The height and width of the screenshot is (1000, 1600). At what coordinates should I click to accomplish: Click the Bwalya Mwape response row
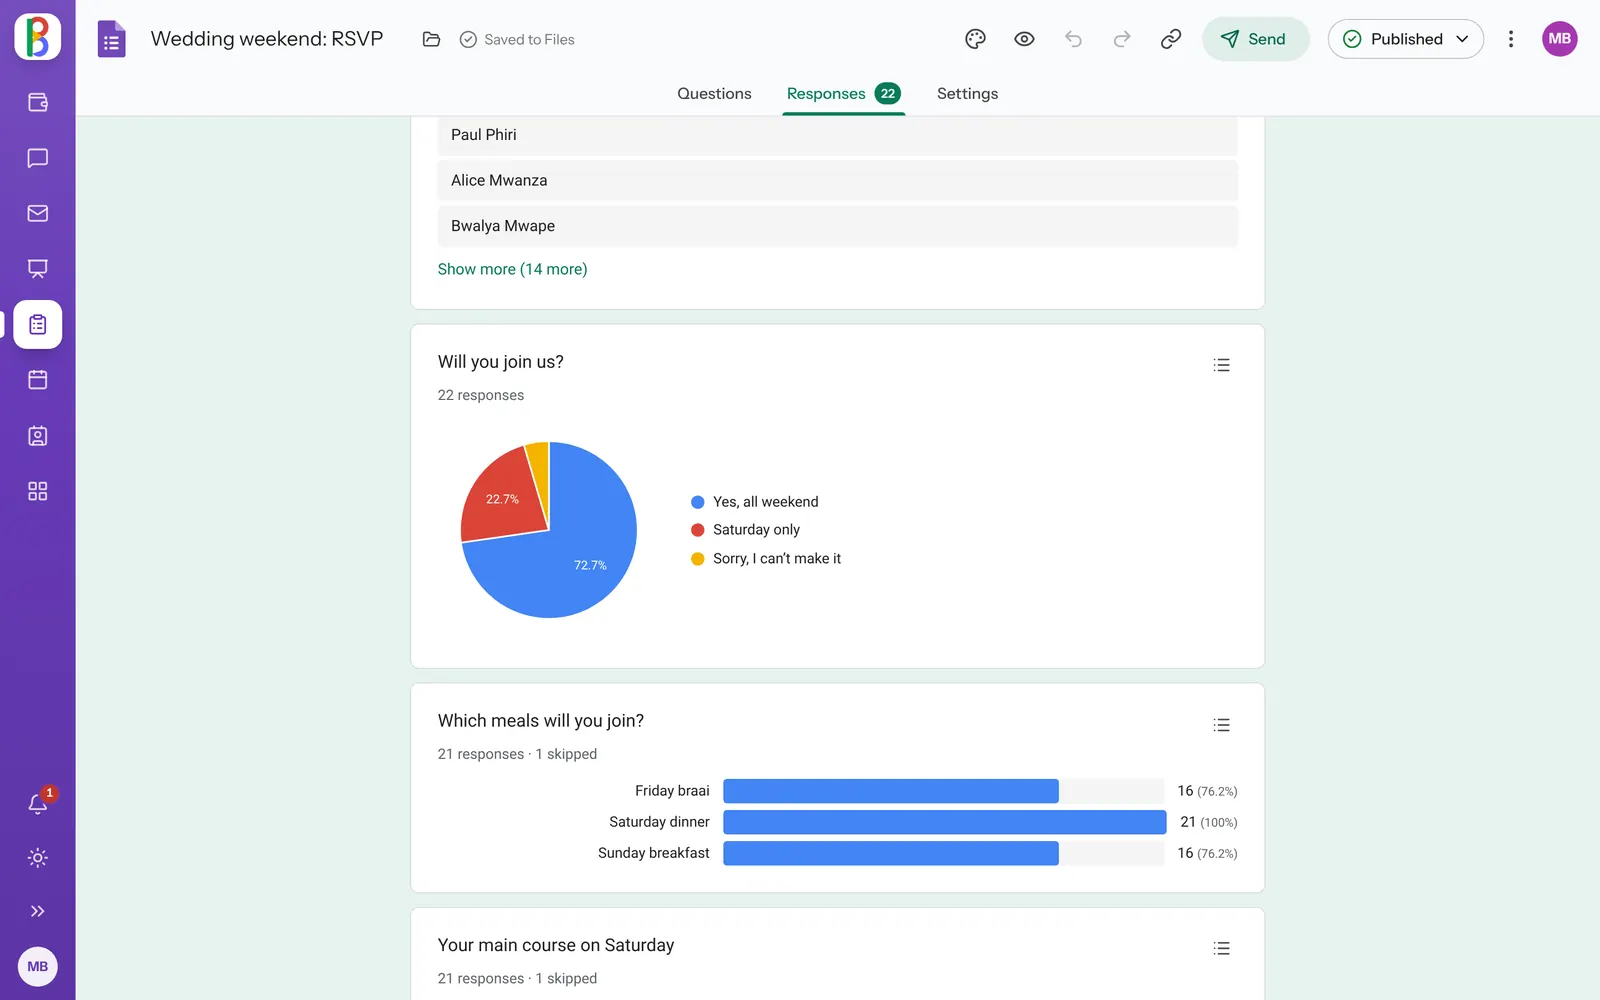click(x=838, y=226)
